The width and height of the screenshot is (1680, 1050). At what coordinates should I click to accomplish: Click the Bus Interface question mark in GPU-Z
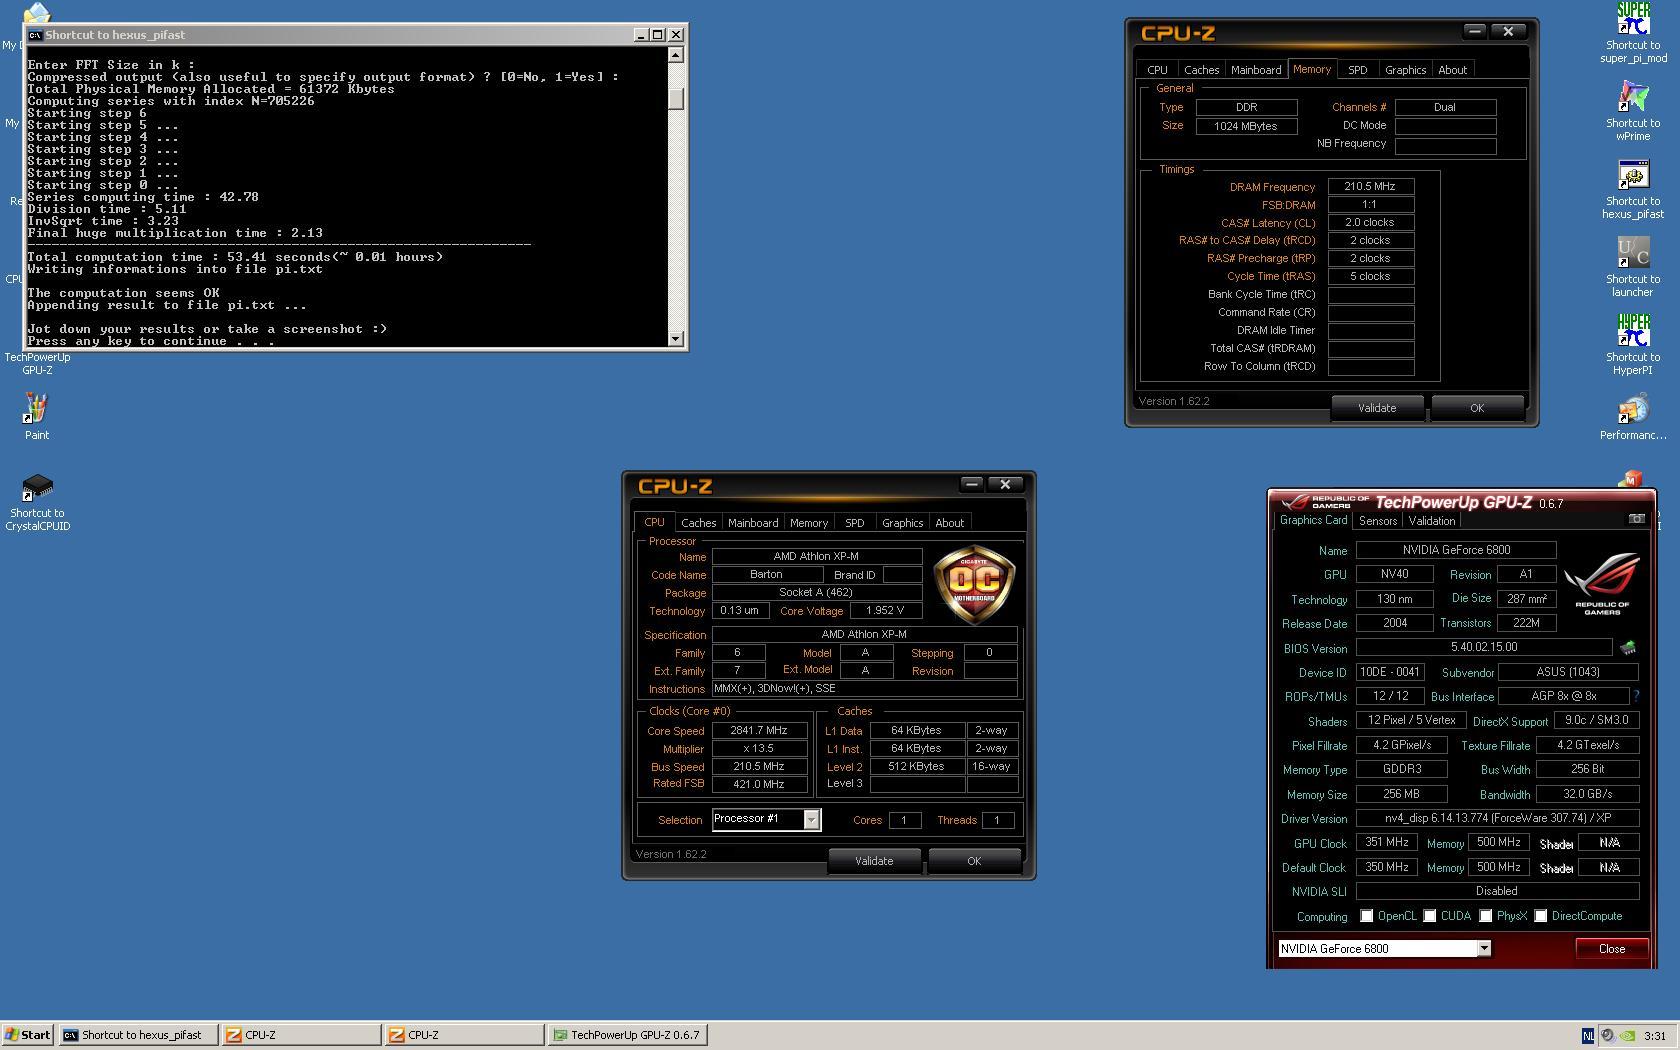pyautogui.click(x=1636, y=696)
